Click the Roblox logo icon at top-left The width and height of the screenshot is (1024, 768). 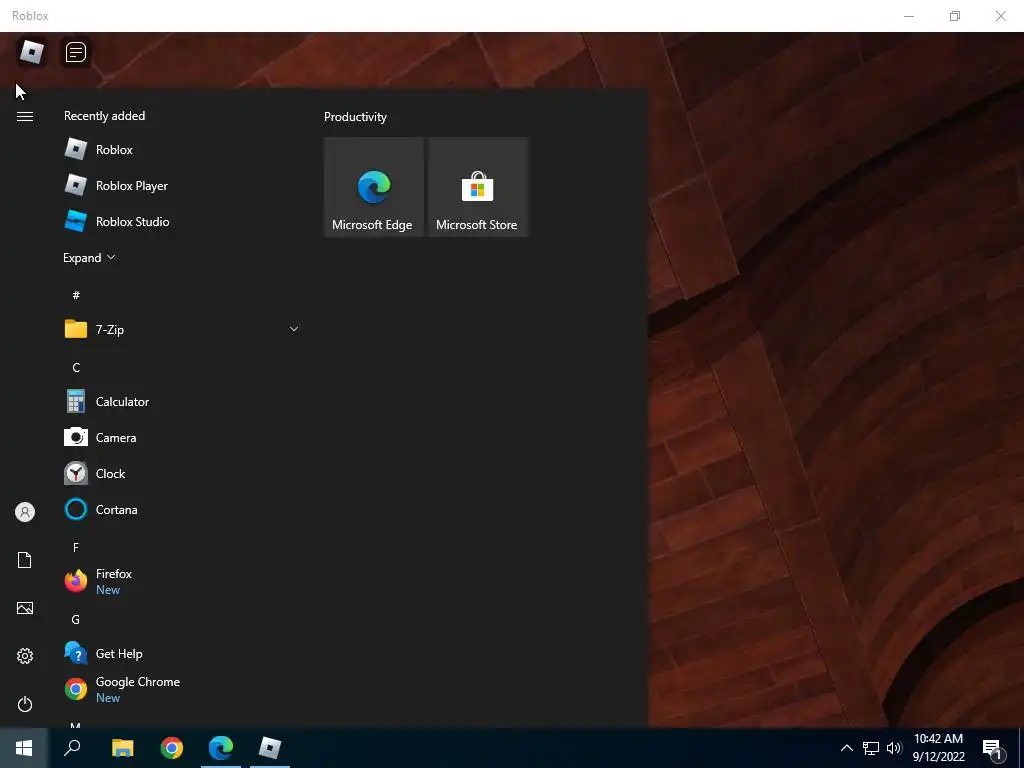tap(31, 52)
